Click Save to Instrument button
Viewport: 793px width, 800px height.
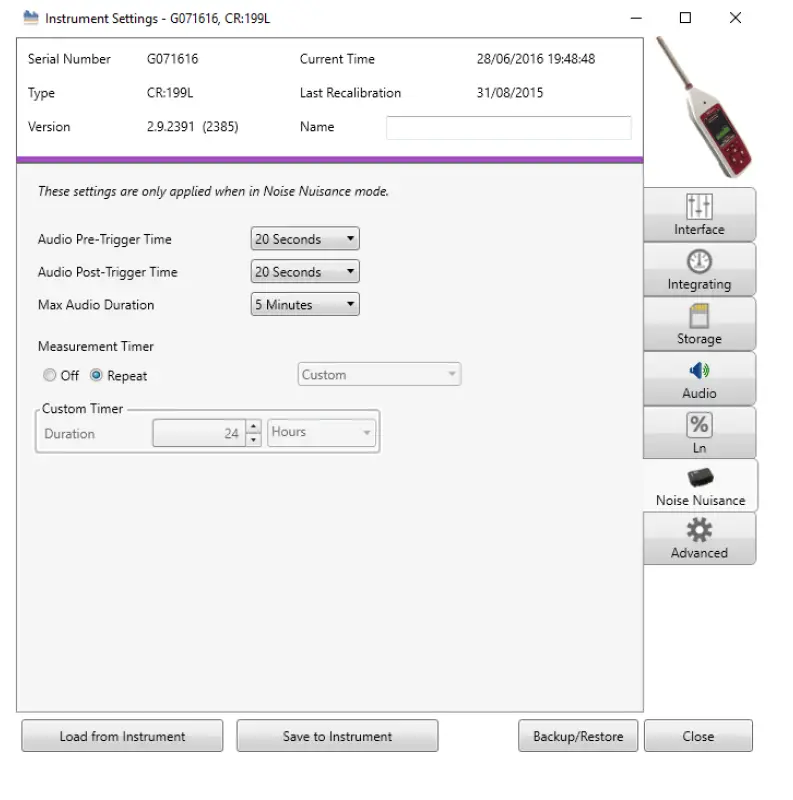point(337,736)
